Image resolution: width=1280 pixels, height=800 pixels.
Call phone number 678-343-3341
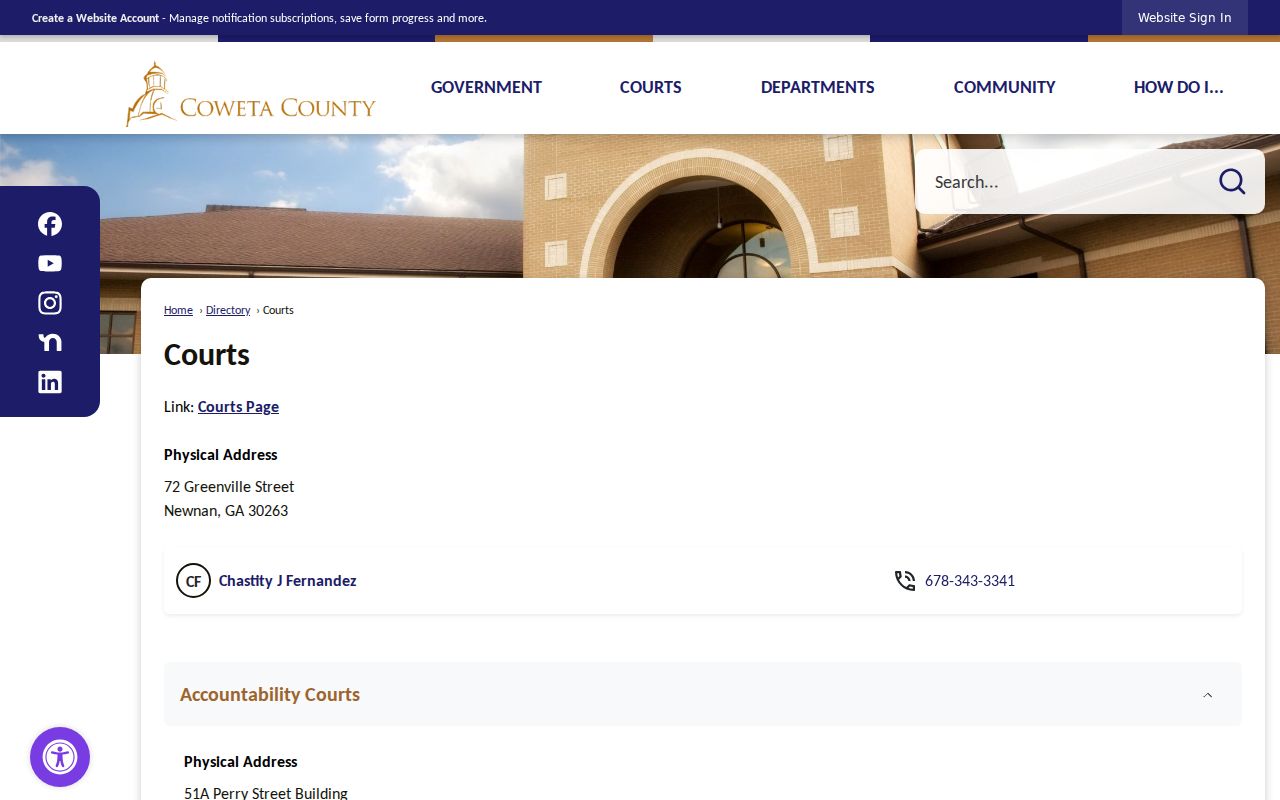click(x=970, y=581)
